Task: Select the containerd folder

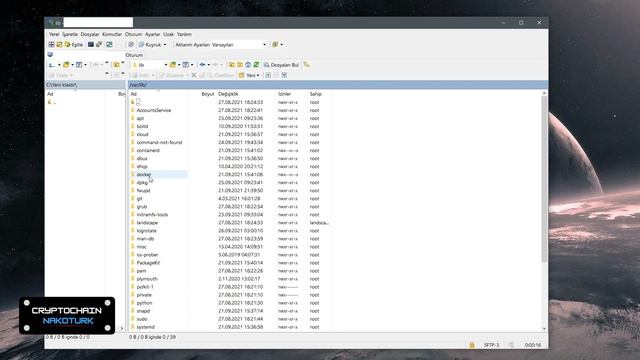Action: coord(148,151)
